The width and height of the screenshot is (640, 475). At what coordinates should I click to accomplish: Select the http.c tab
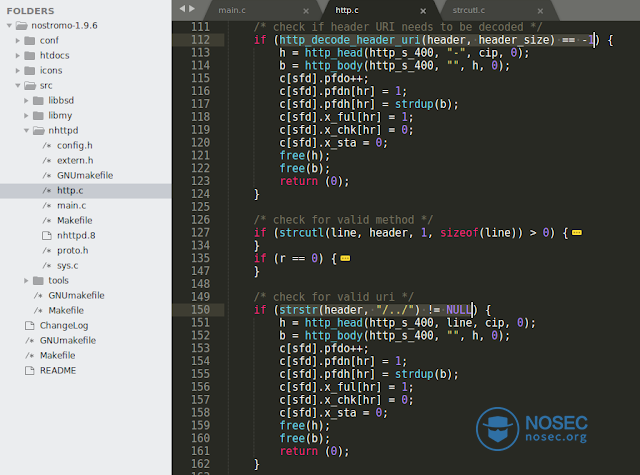pyautogui.click(x=347, y=10)
